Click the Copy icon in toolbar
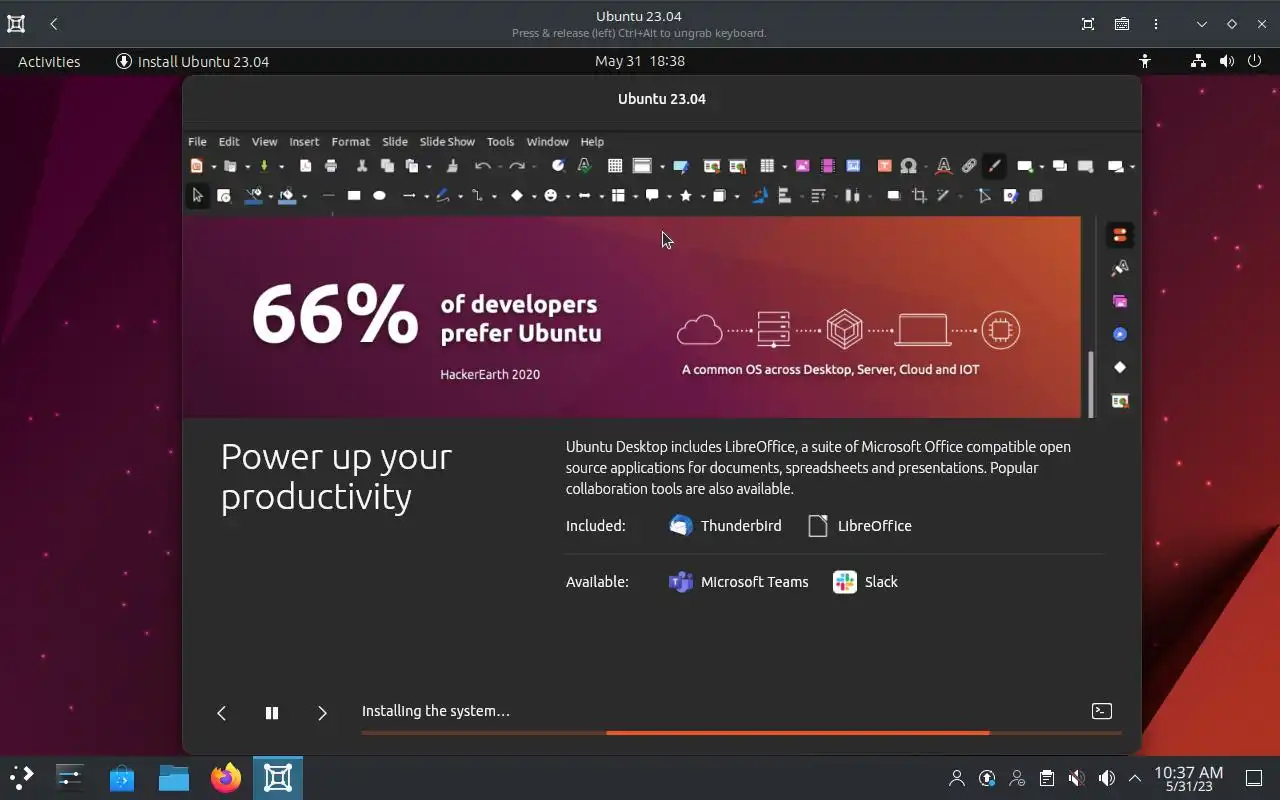1280x800 pixels. click(387, 166)
